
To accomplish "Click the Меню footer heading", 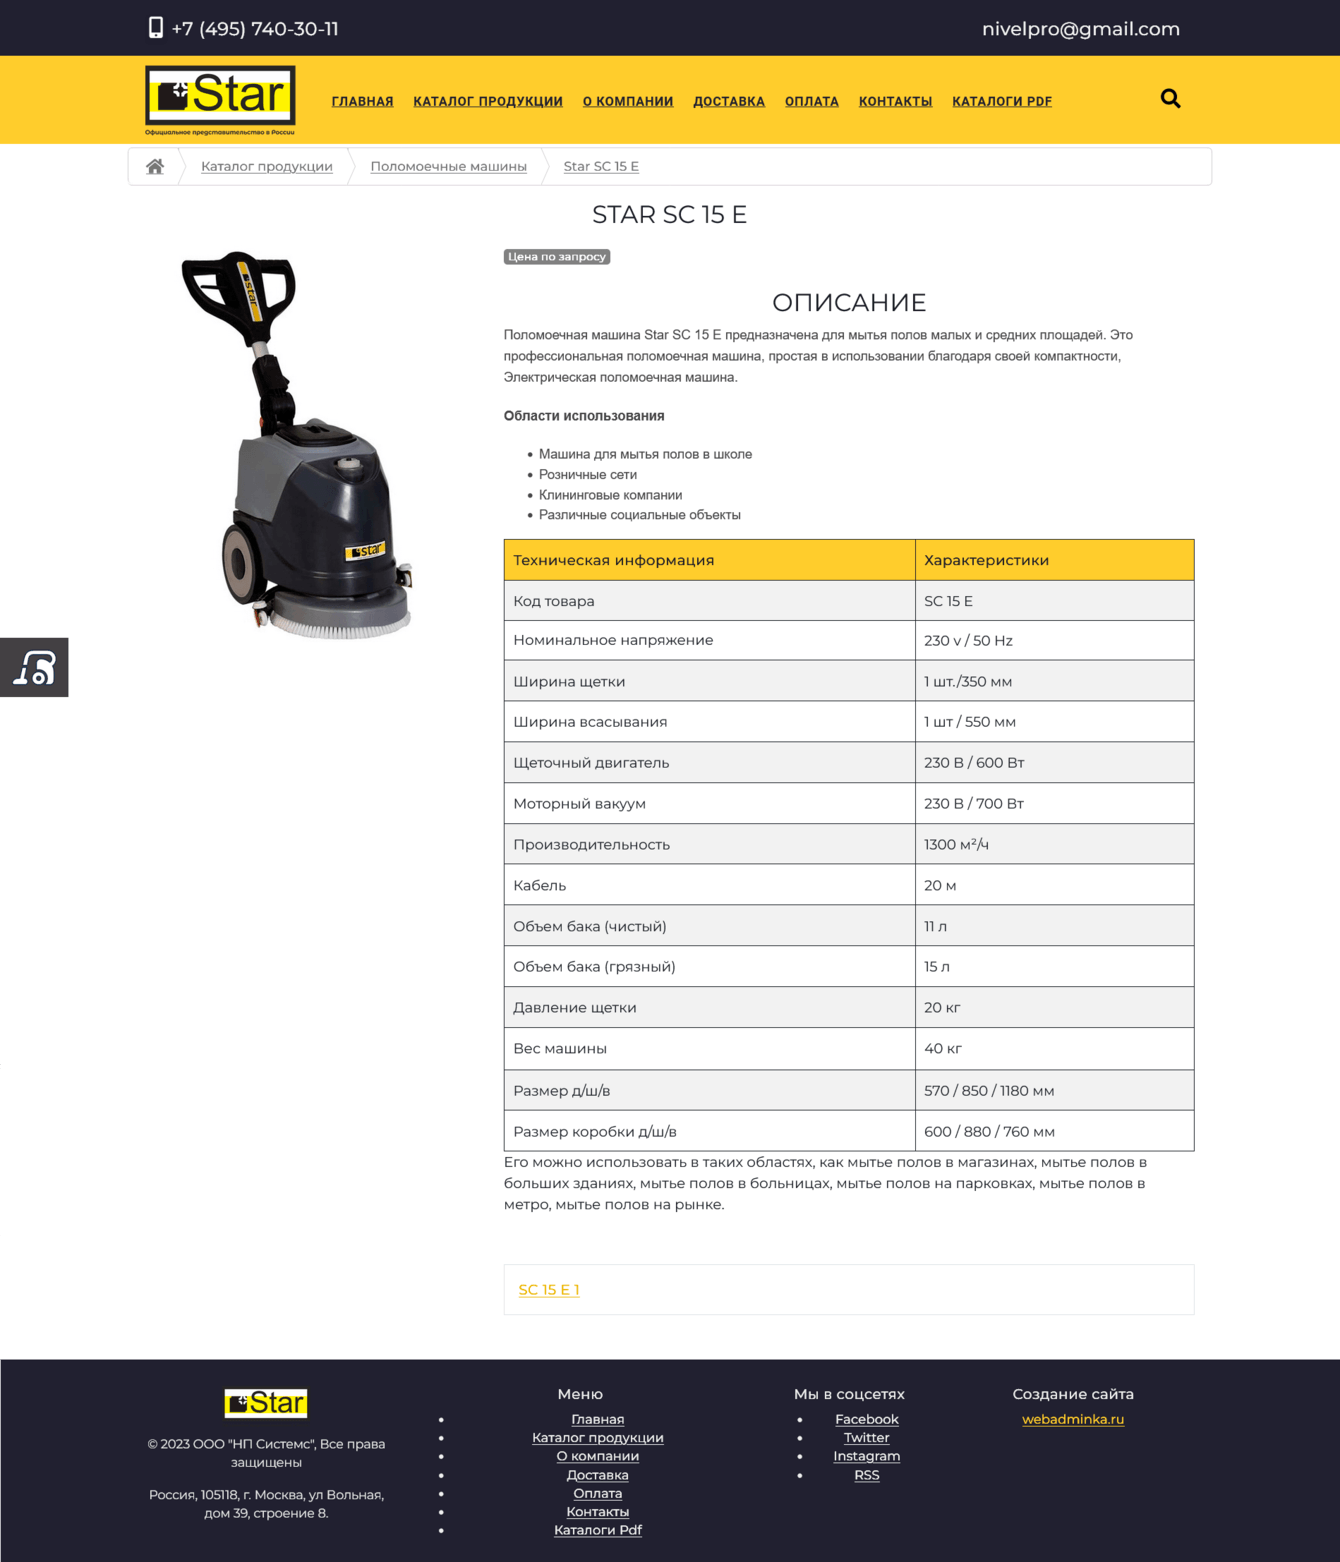I will click(580, 1394).
